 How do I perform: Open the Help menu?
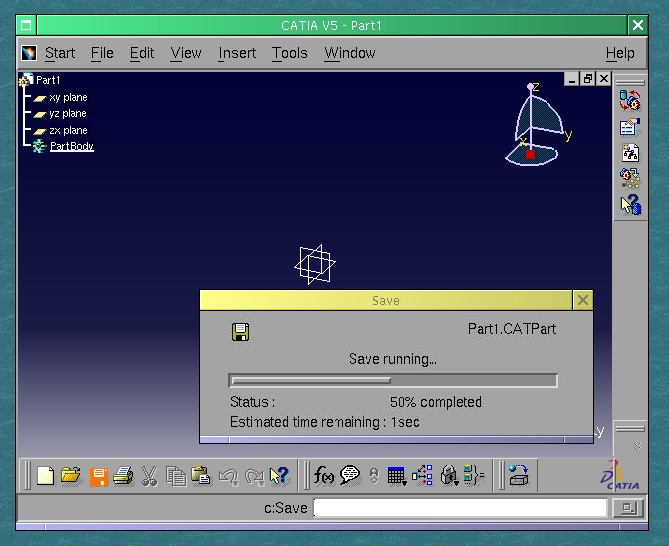(620, 53)
